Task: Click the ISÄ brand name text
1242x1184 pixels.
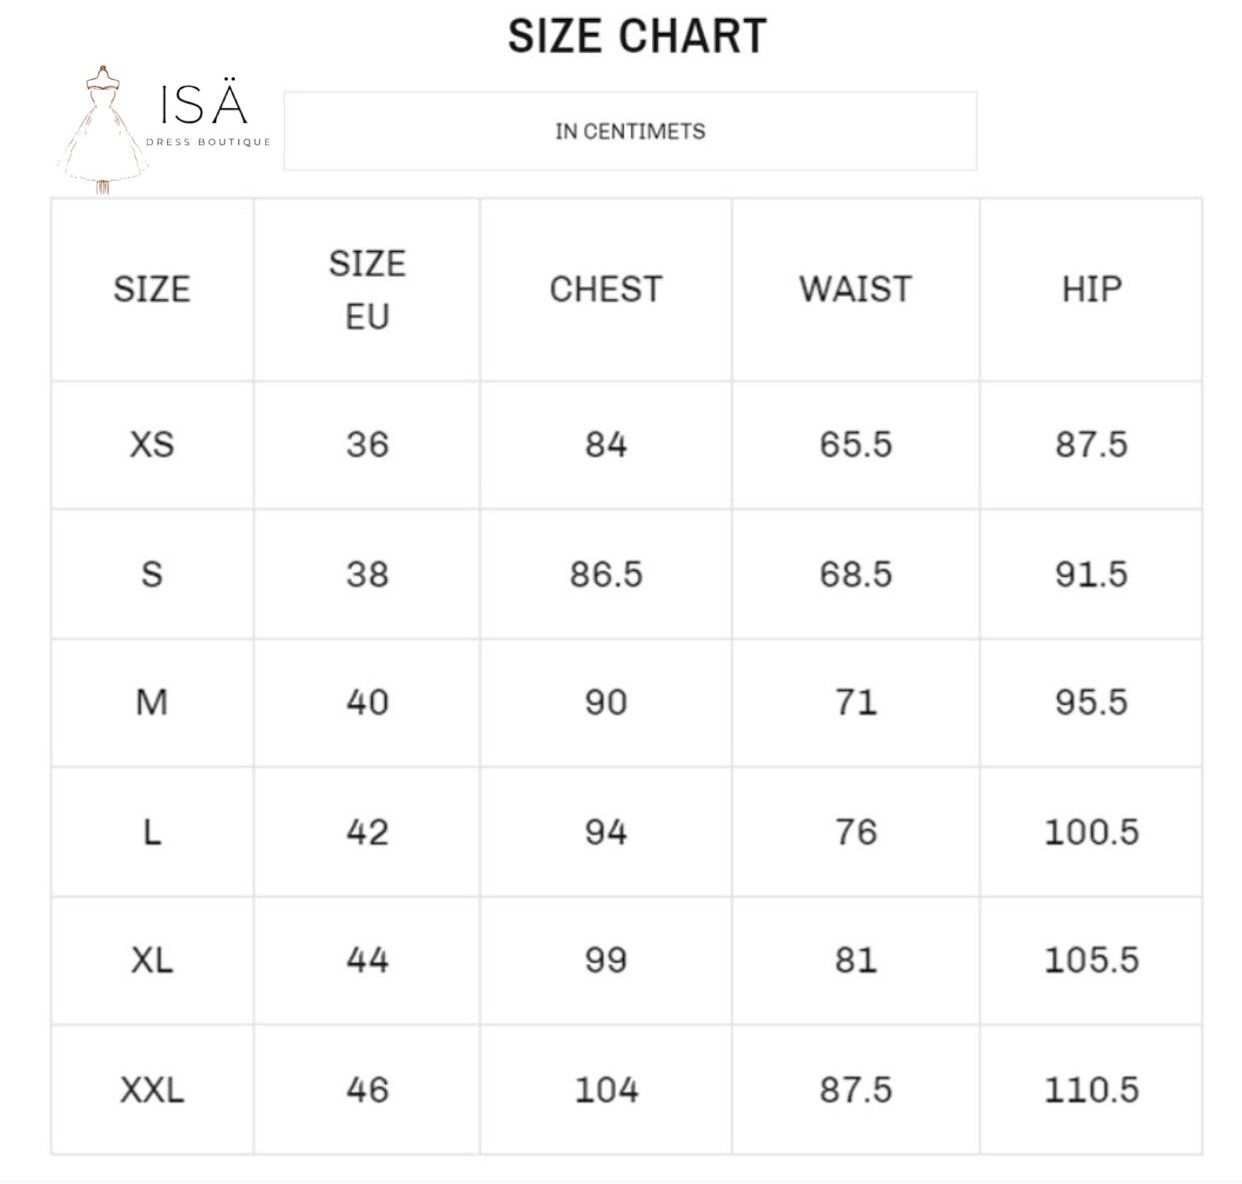Action: 203,104
